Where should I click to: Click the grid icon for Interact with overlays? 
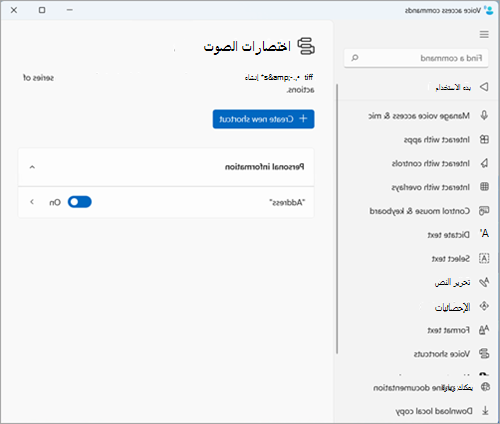click(x=484, y=187)
